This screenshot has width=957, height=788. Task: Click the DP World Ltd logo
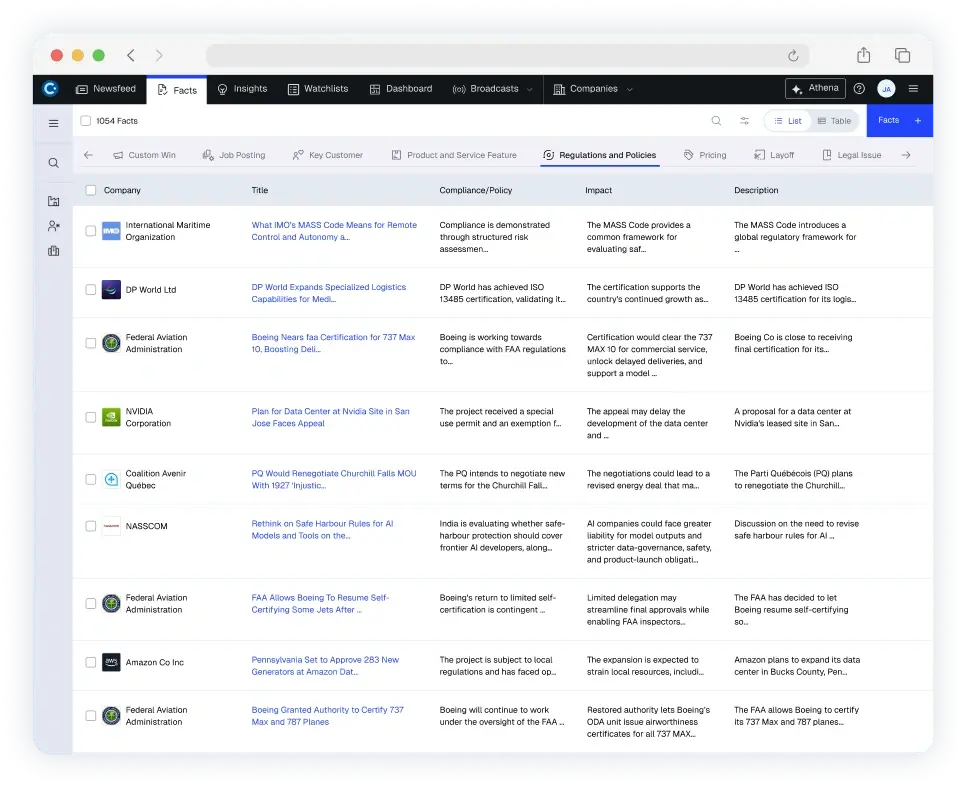click(x=111, y=289)
